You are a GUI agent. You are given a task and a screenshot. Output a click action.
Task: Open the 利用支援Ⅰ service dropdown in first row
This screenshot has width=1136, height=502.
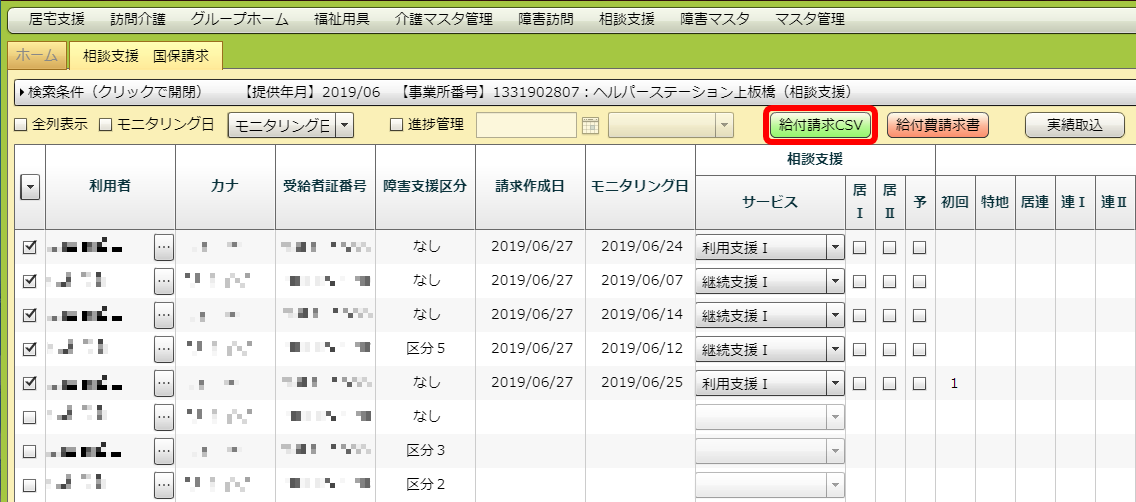(835, 247)
